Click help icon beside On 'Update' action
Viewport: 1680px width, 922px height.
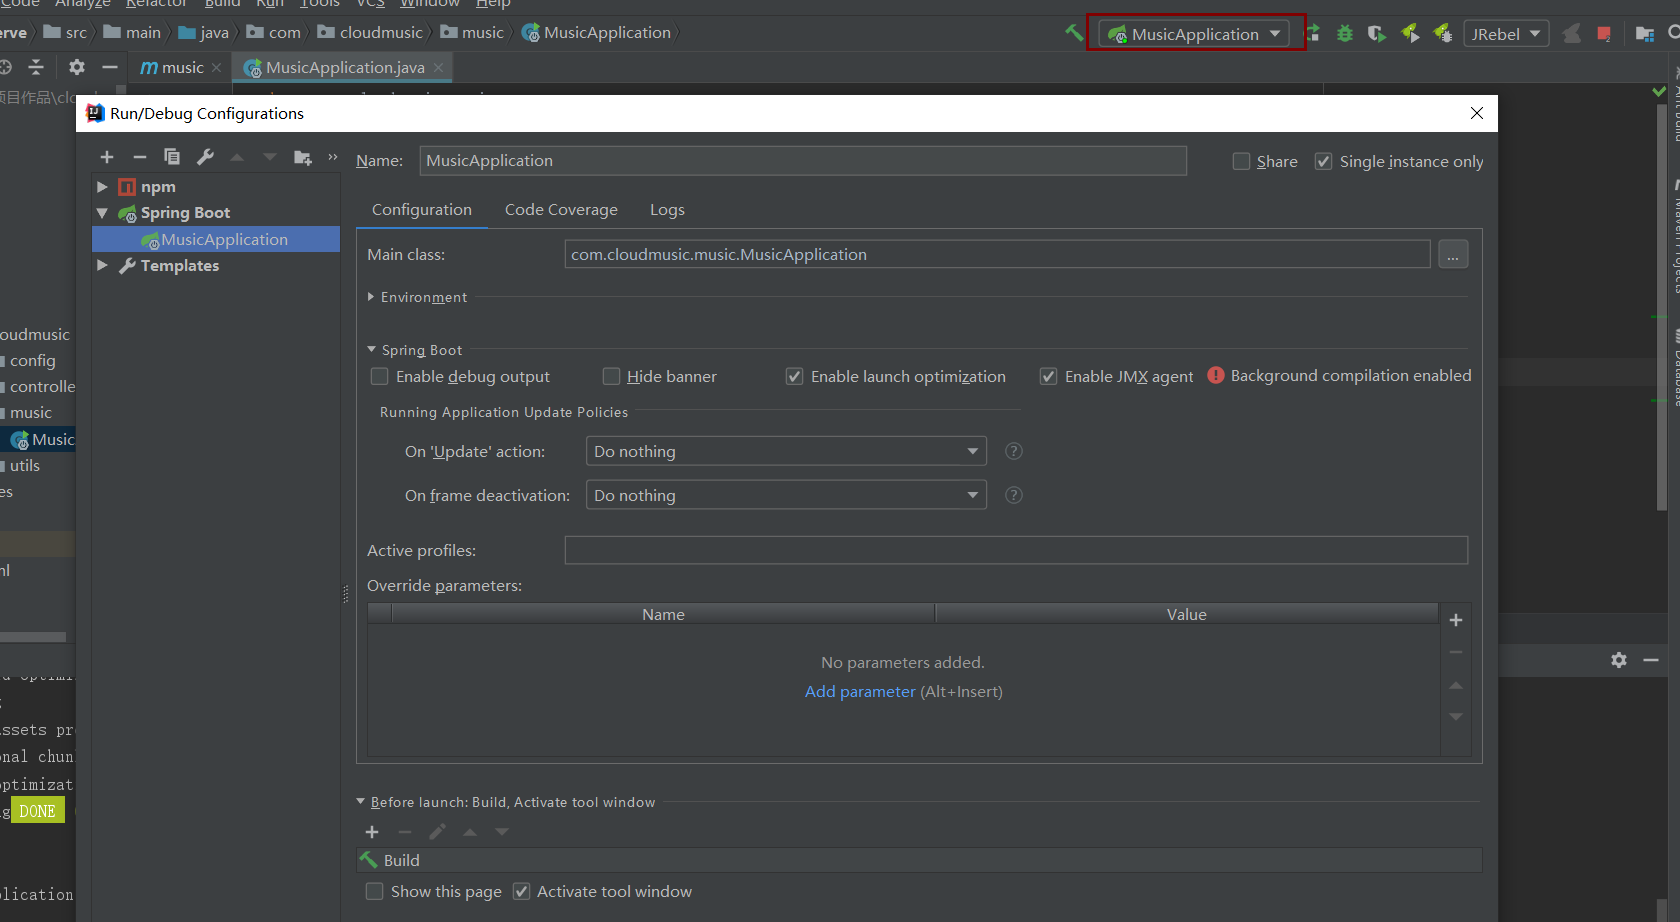pyautogui.click(x=1013, y=451)
